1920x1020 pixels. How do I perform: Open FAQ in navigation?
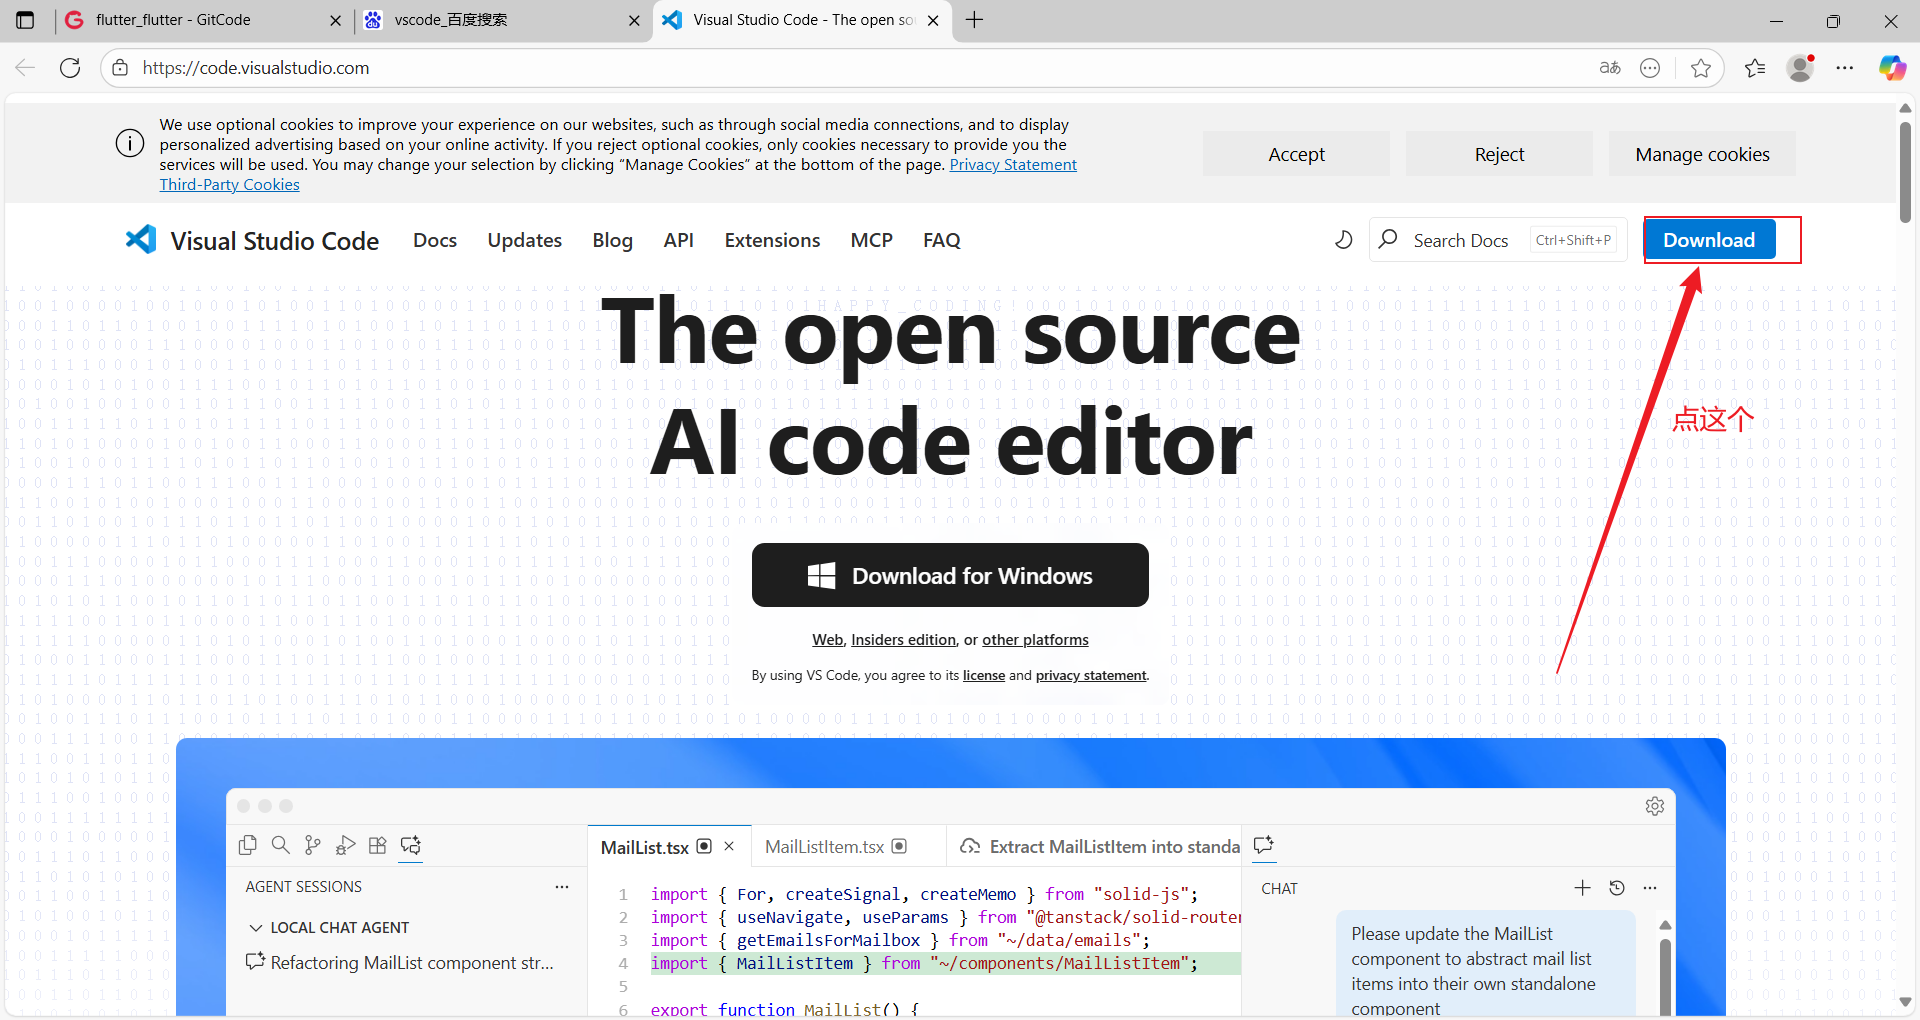click(x=942, y=240)
